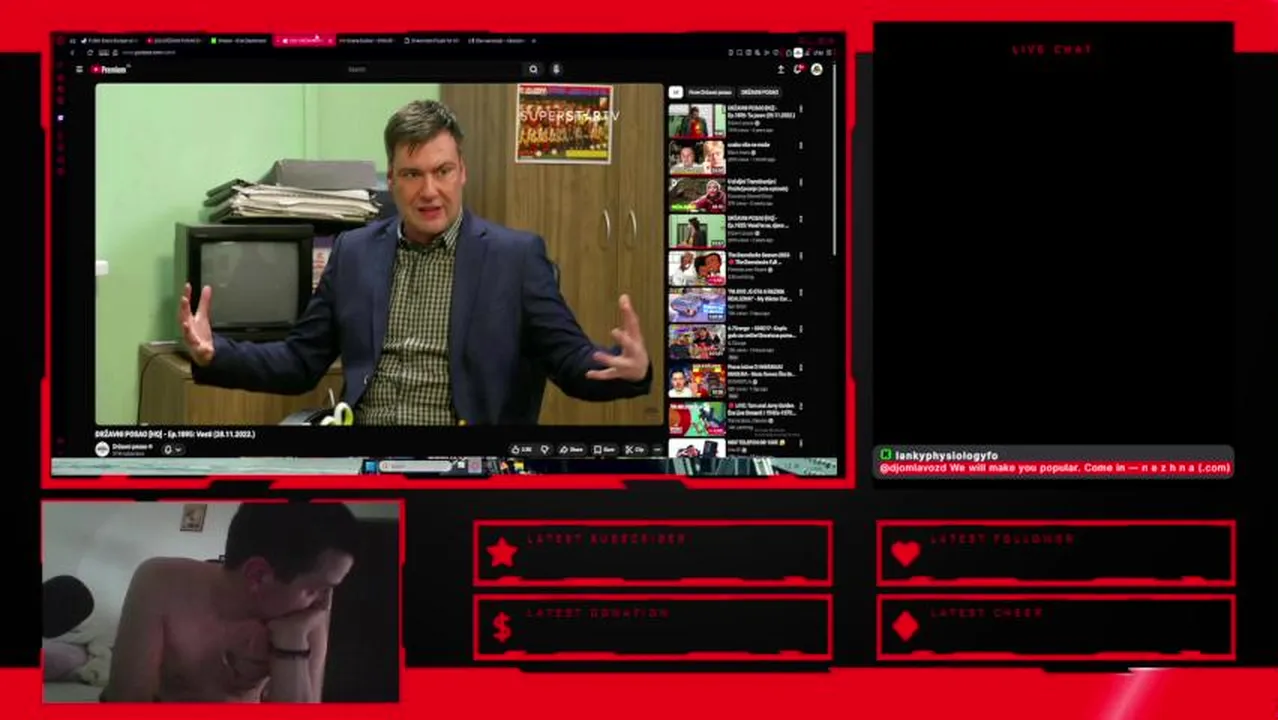Click the Windows Start button on the taskbar
The image size is (1278, 720).
click(369, 466)
